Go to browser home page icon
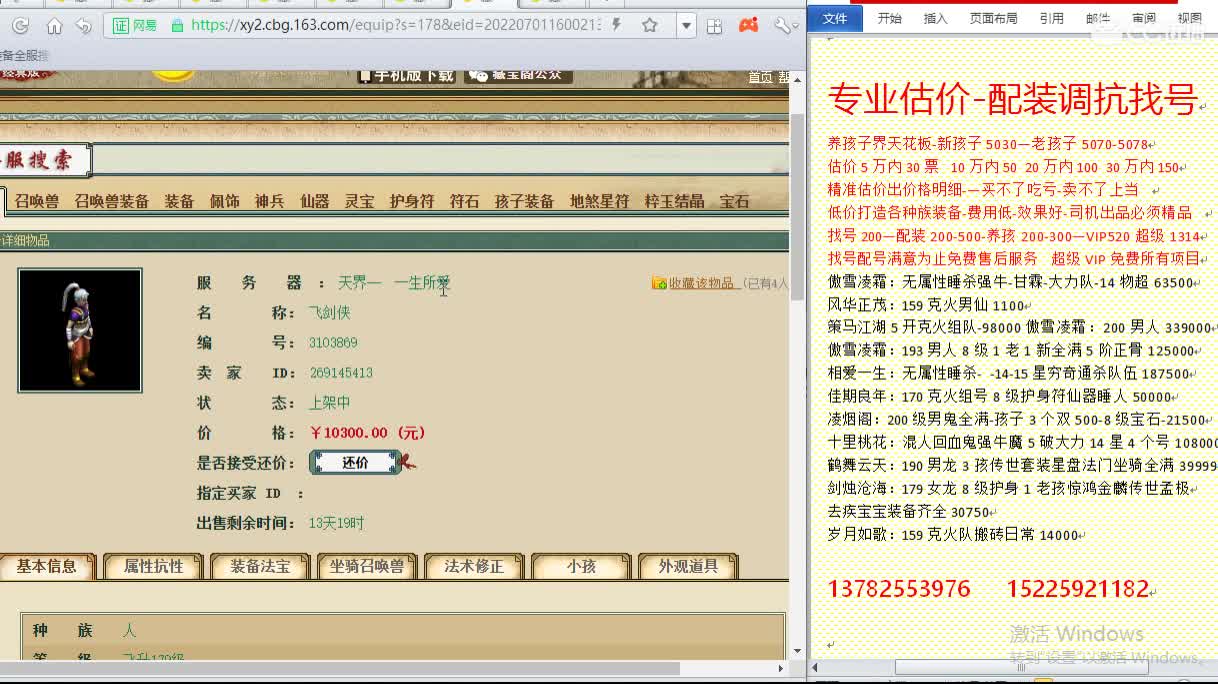Image resolution: width=1218 pixels, height=684 pixels. pos(54,26)
